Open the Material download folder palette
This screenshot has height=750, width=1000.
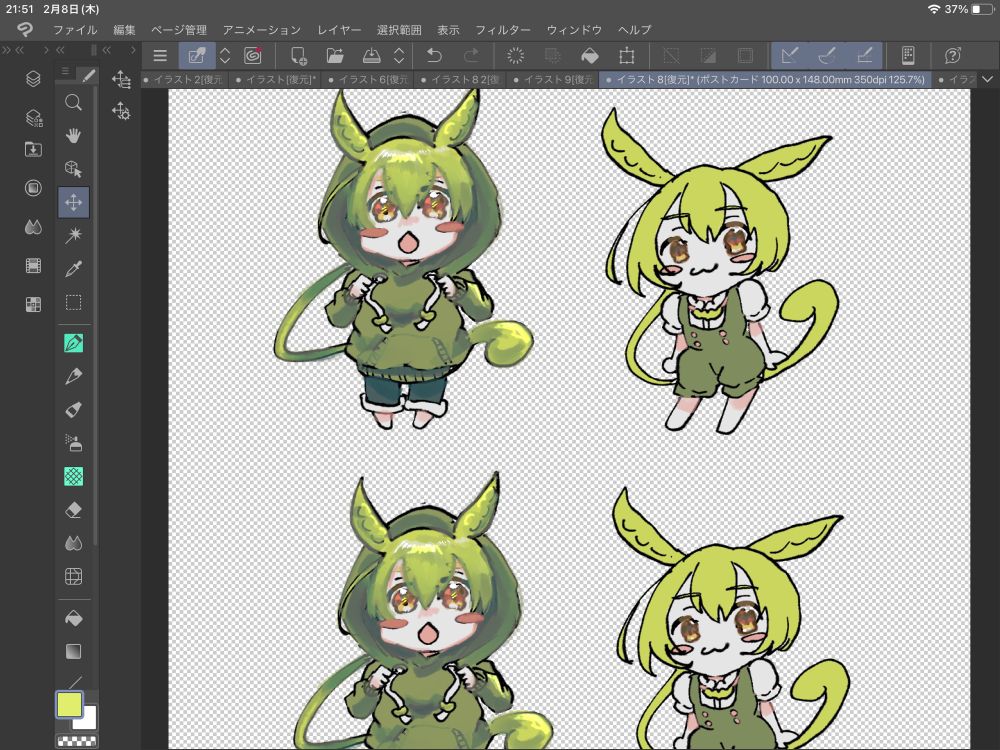pyautogui.click(x=33, y=149)
